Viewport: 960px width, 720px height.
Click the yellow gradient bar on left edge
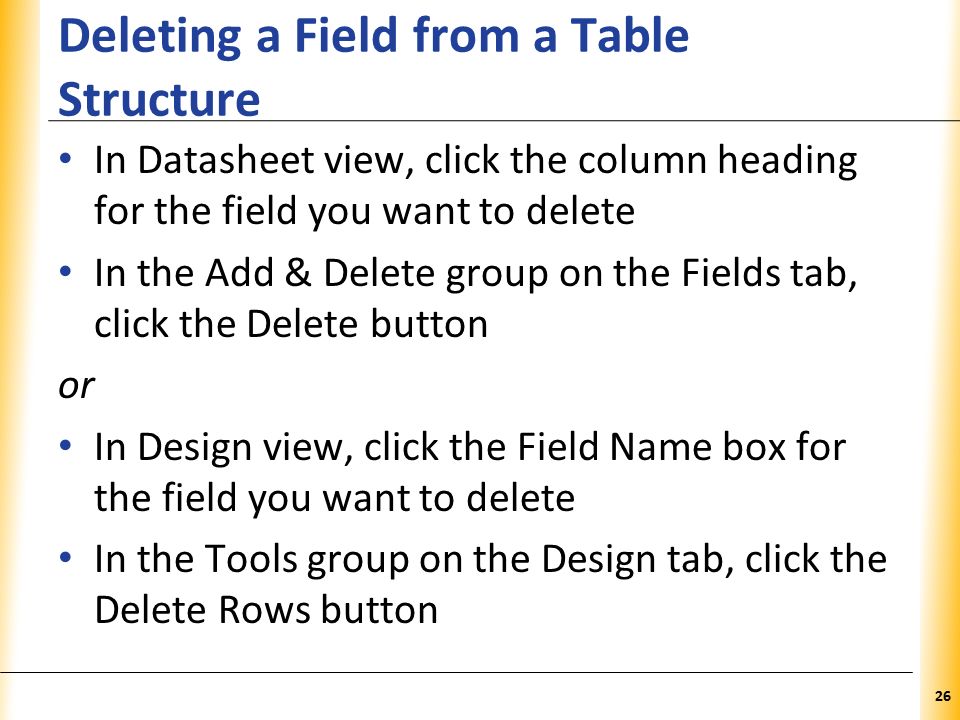[x=18, y=360]
